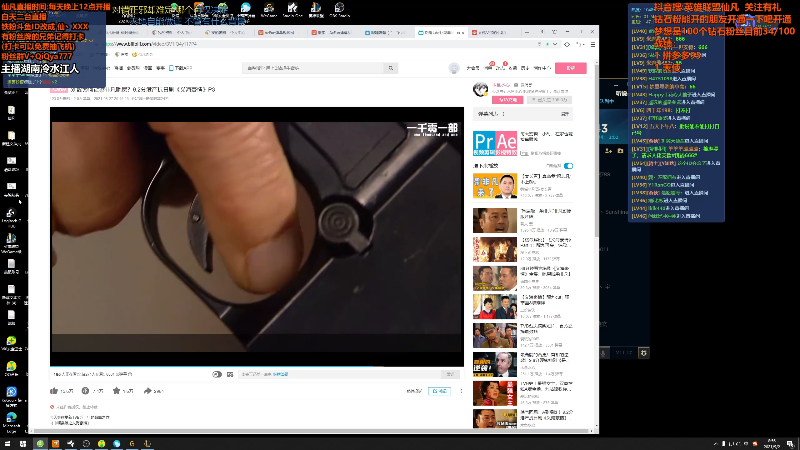Click the settings gear in the background client window
800x450 pixels.
pyautogui.click(x=643, y=353)
